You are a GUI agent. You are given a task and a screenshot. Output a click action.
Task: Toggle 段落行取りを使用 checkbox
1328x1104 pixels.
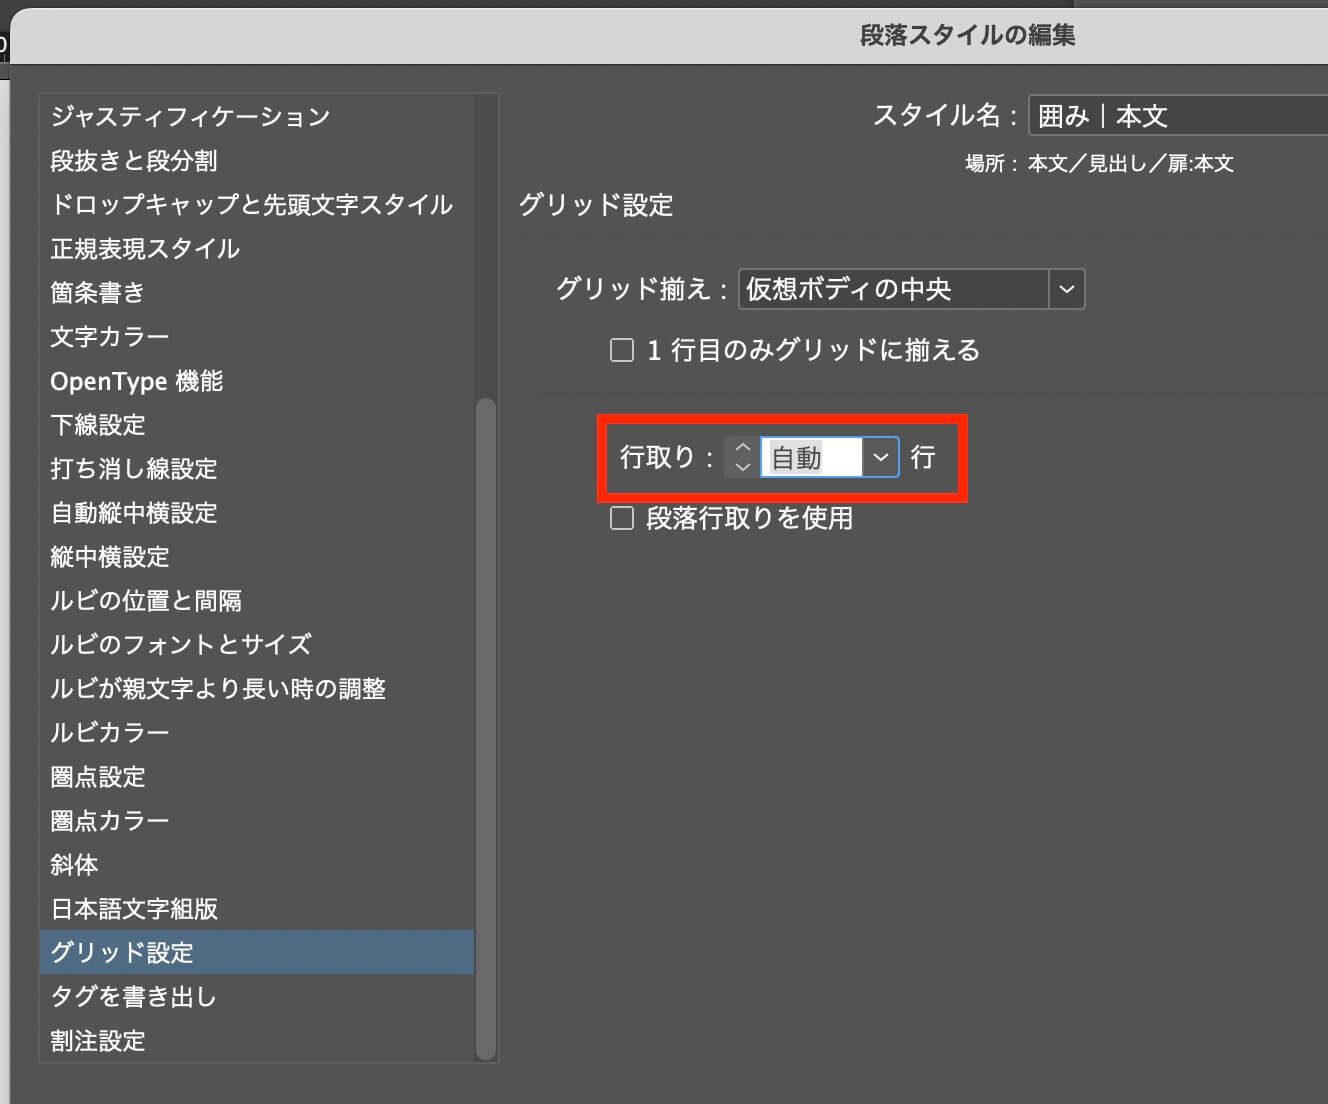pyautogui.click(x=622, y=518)
